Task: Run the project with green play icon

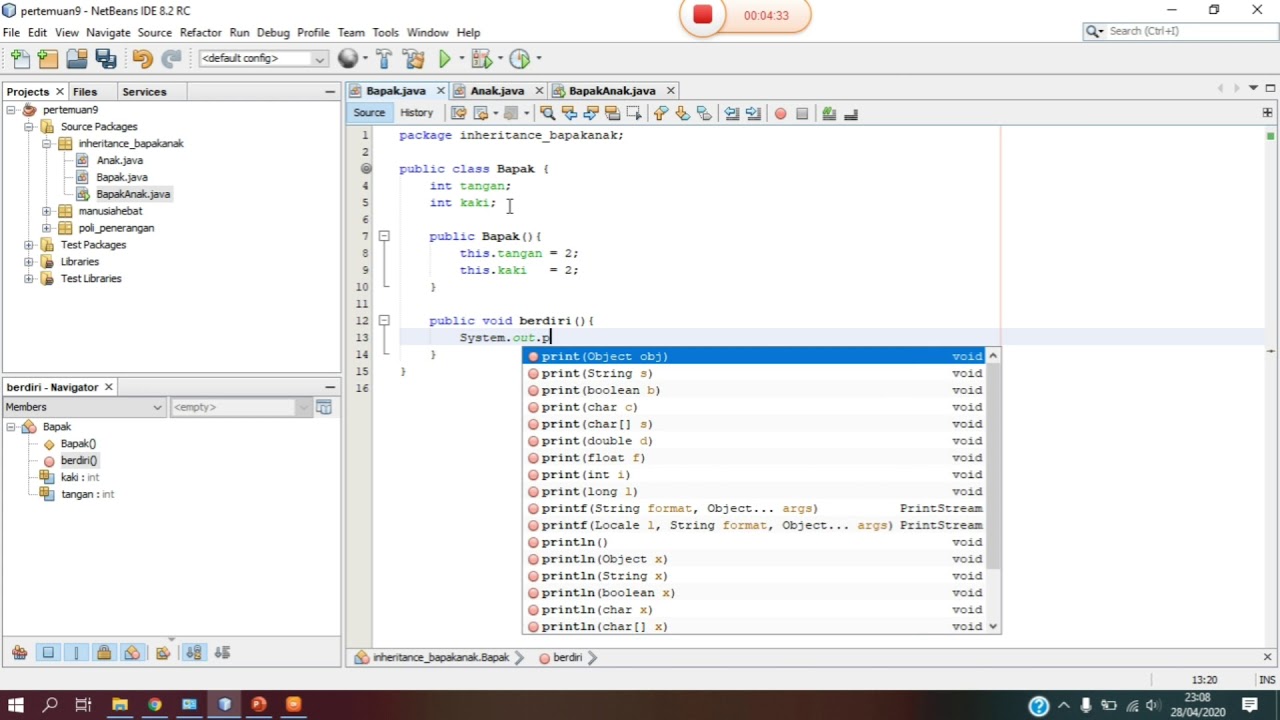Action: point(445,59)
